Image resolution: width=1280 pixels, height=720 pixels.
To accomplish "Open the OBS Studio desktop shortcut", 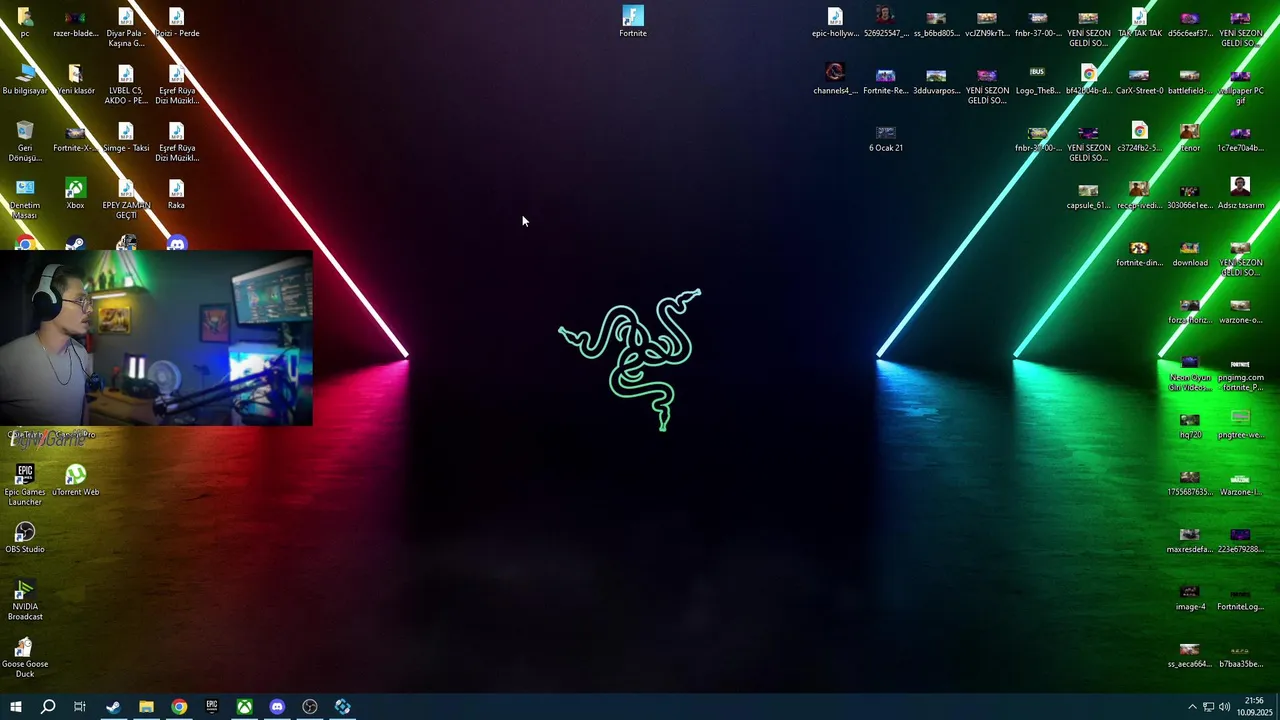I will point(25,538).
